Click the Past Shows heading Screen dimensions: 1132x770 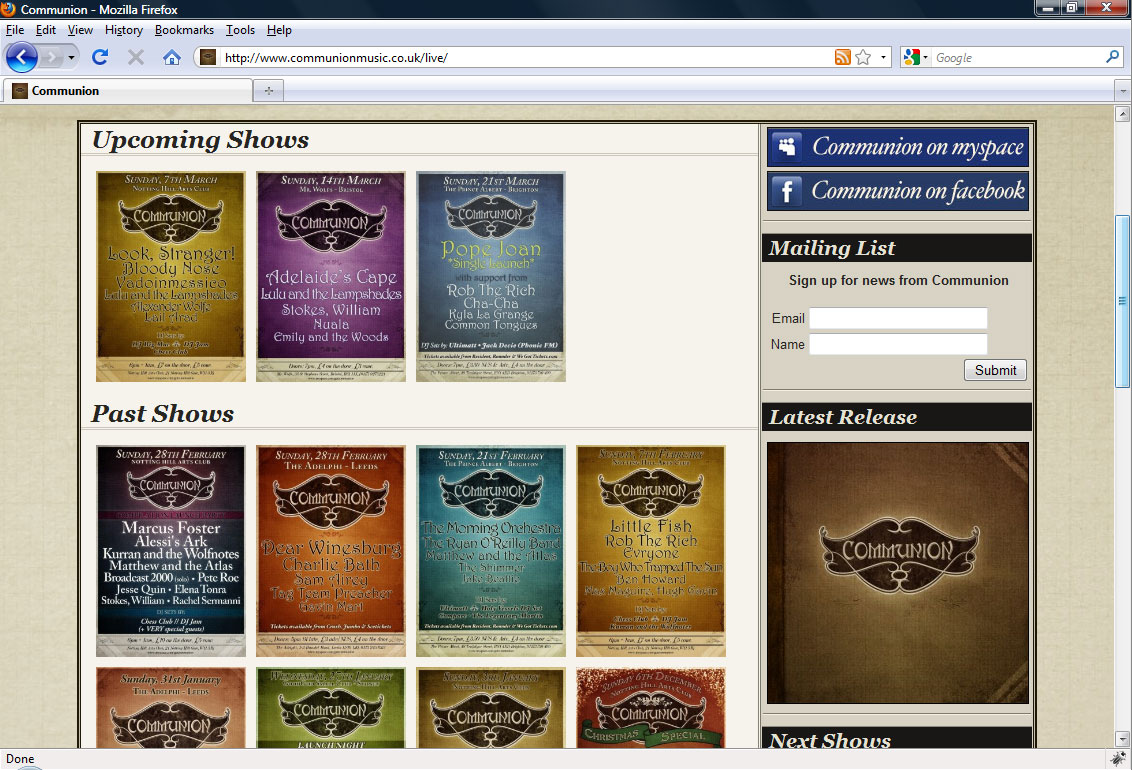162,414
